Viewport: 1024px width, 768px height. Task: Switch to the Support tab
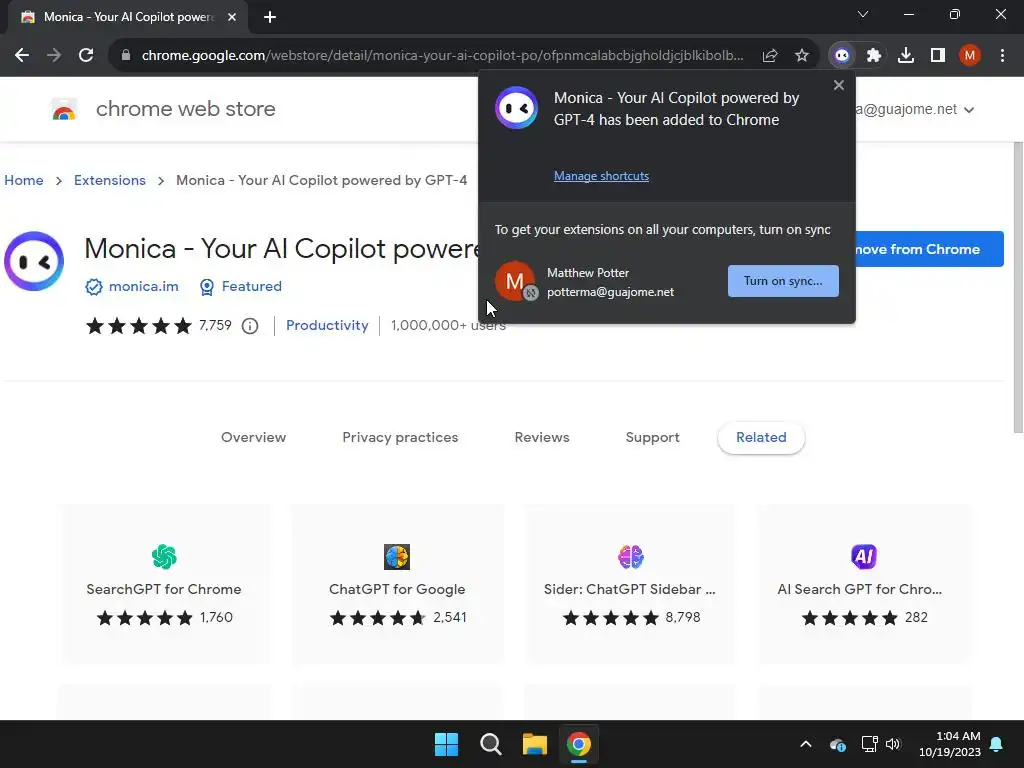652,438
